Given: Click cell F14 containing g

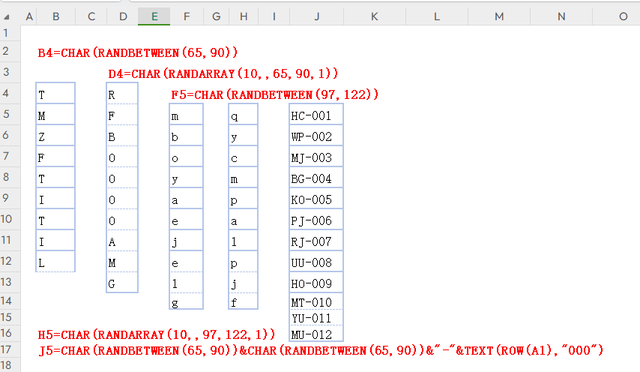Looking at the screenshot, I should click(x=186, y=301).
